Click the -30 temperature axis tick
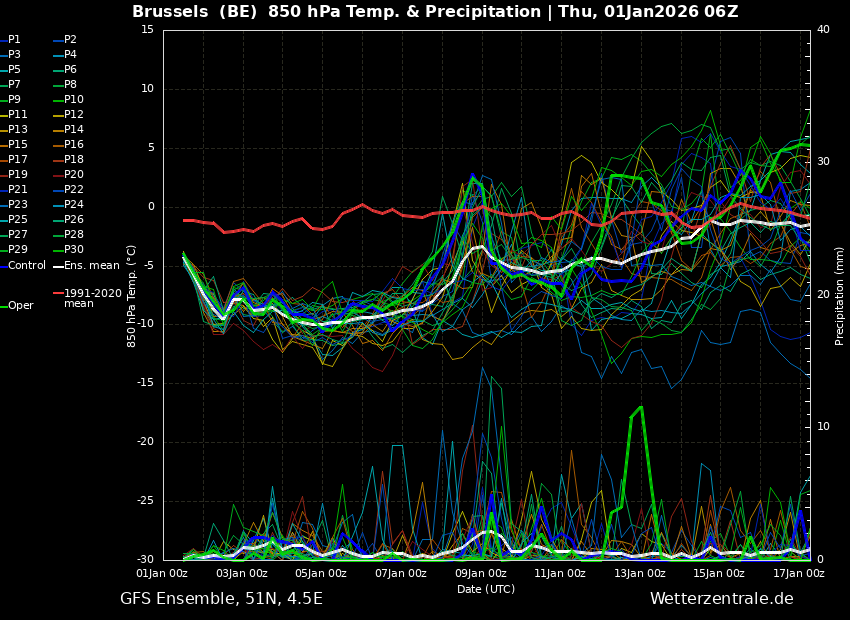Image resolution: width=850 pixels, height=620 pixels. coord(146,559)
